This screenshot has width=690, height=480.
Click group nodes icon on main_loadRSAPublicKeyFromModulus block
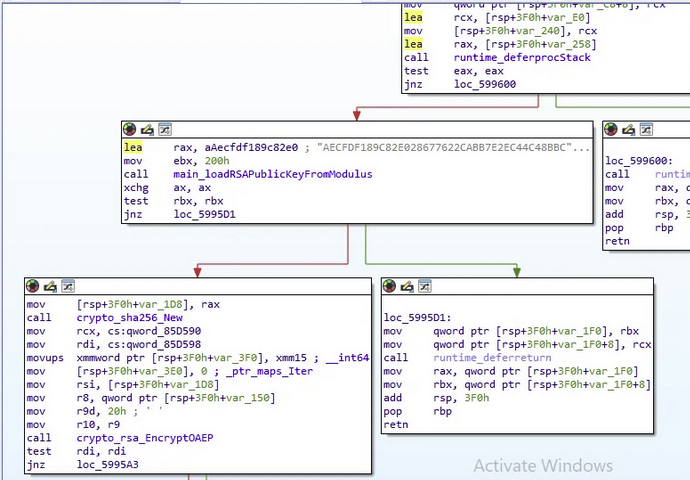(x=165, y=130)
